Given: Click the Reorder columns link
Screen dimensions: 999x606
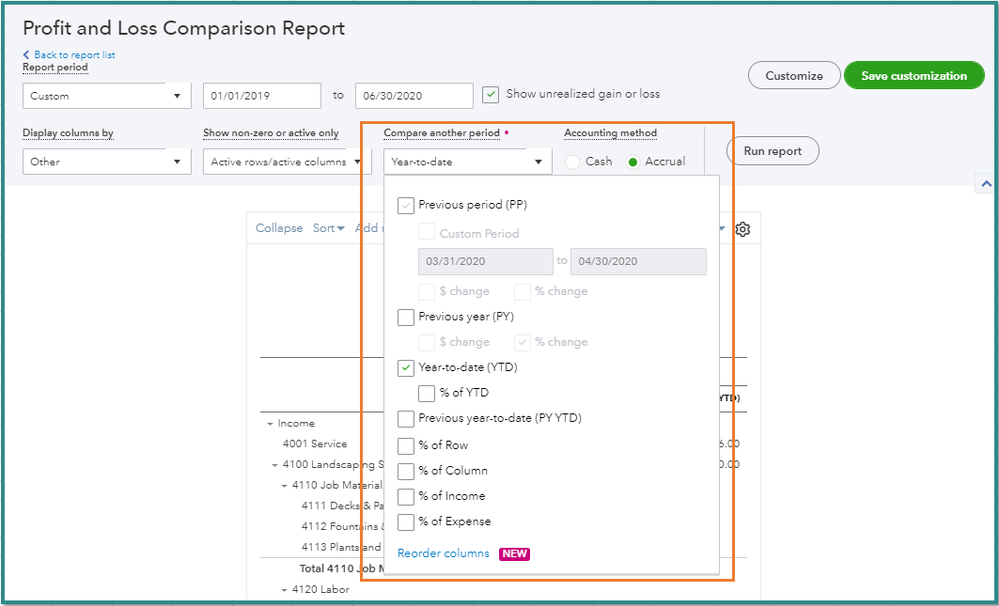Looking at the screenshot, I should tap(443, 553).
